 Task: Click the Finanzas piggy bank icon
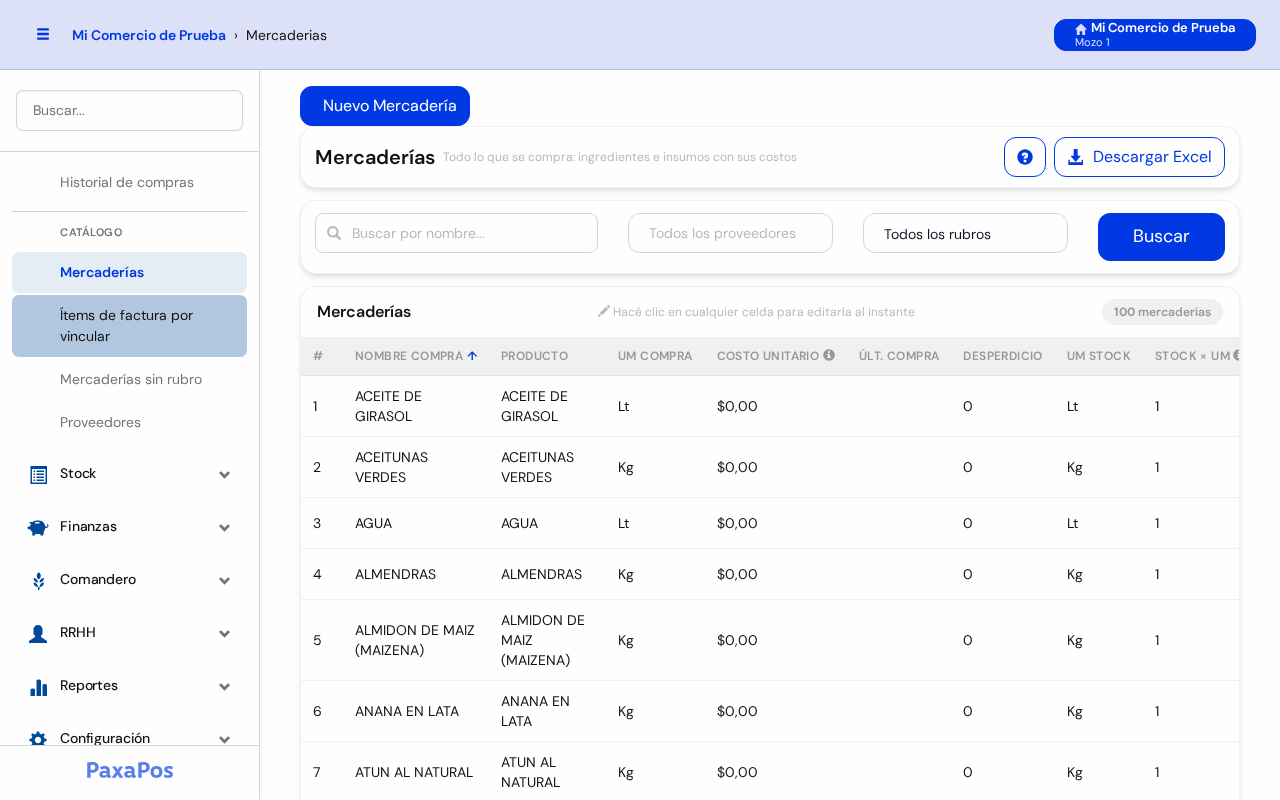pos(38,527)
